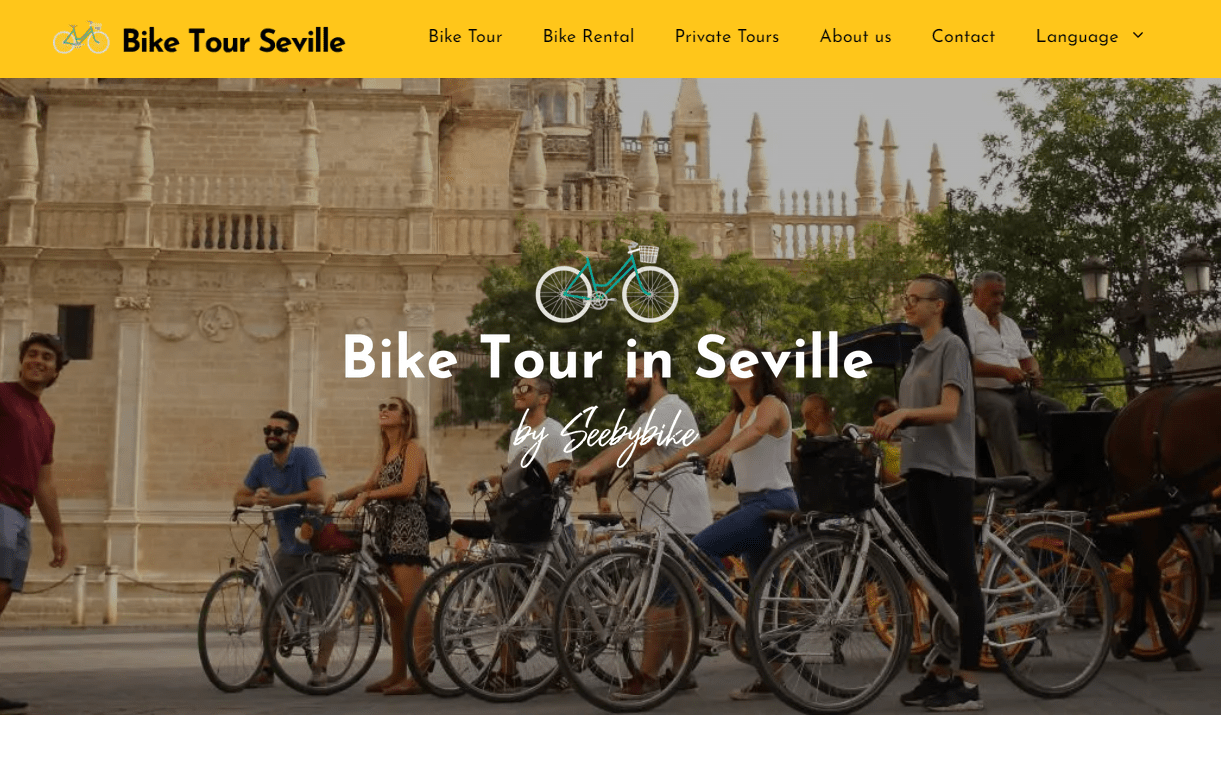
Task: Go to the Bike Rental page
Action: click(x=588, y=37)
